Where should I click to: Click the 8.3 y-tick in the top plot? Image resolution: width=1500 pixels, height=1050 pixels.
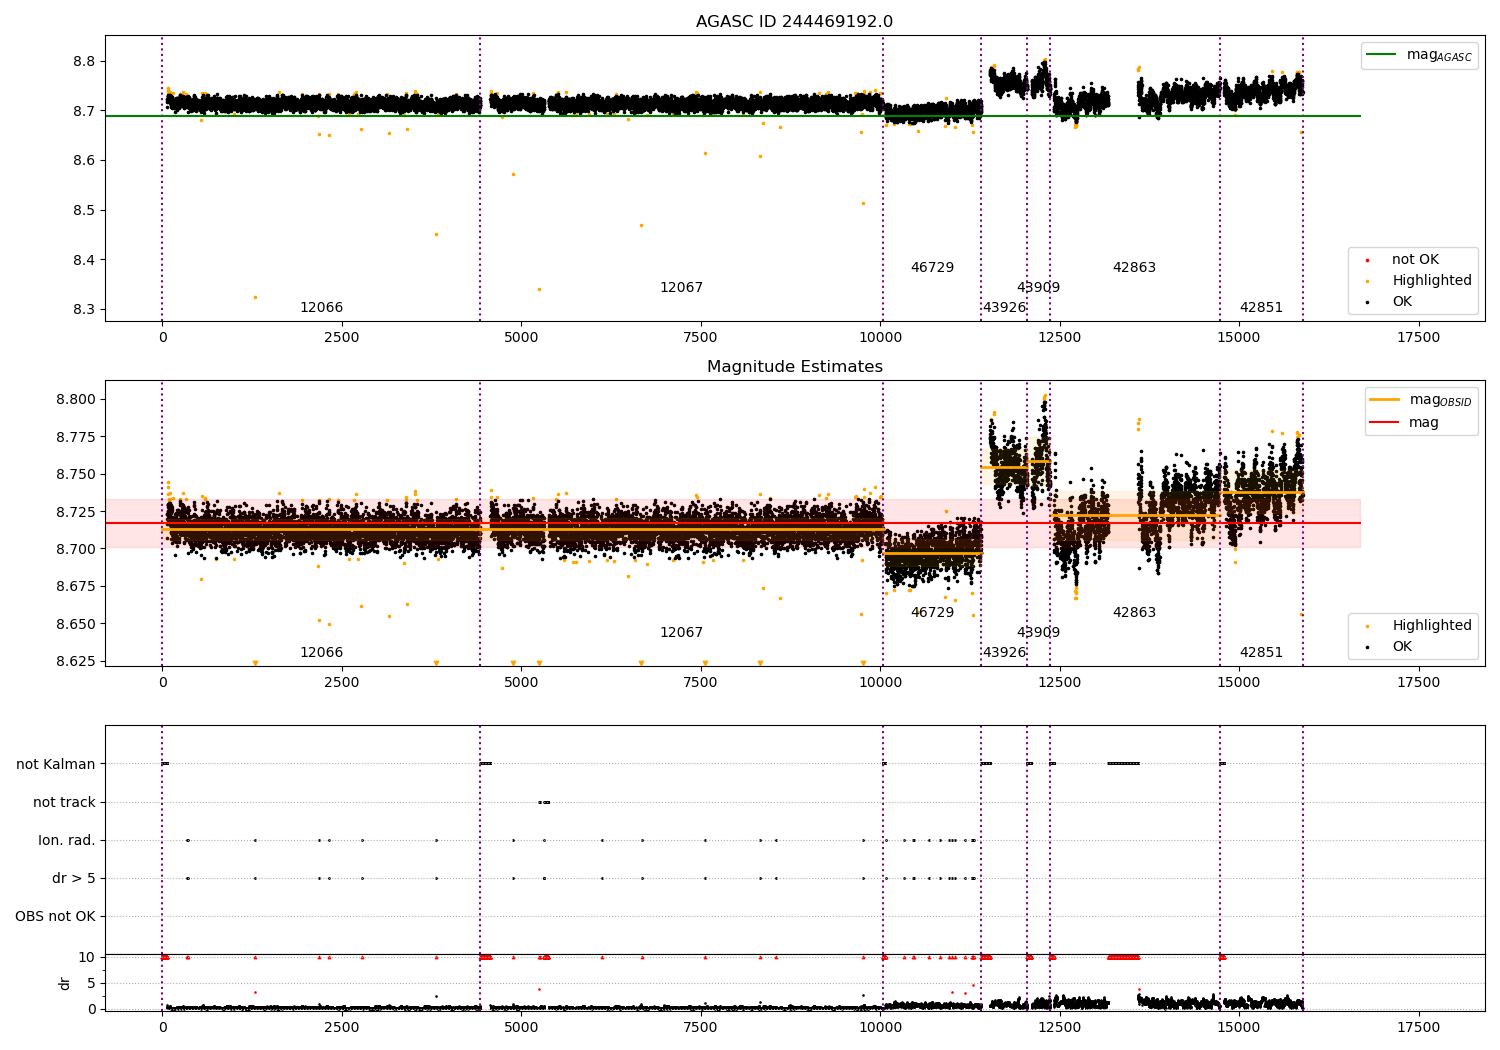(x=84, y=310)
